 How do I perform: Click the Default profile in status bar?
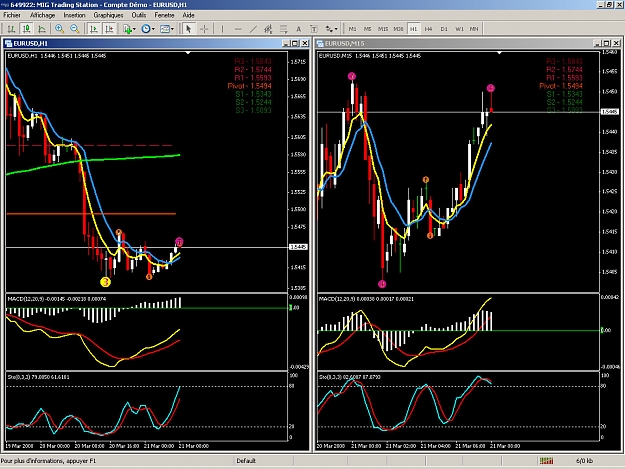[246, 461]
